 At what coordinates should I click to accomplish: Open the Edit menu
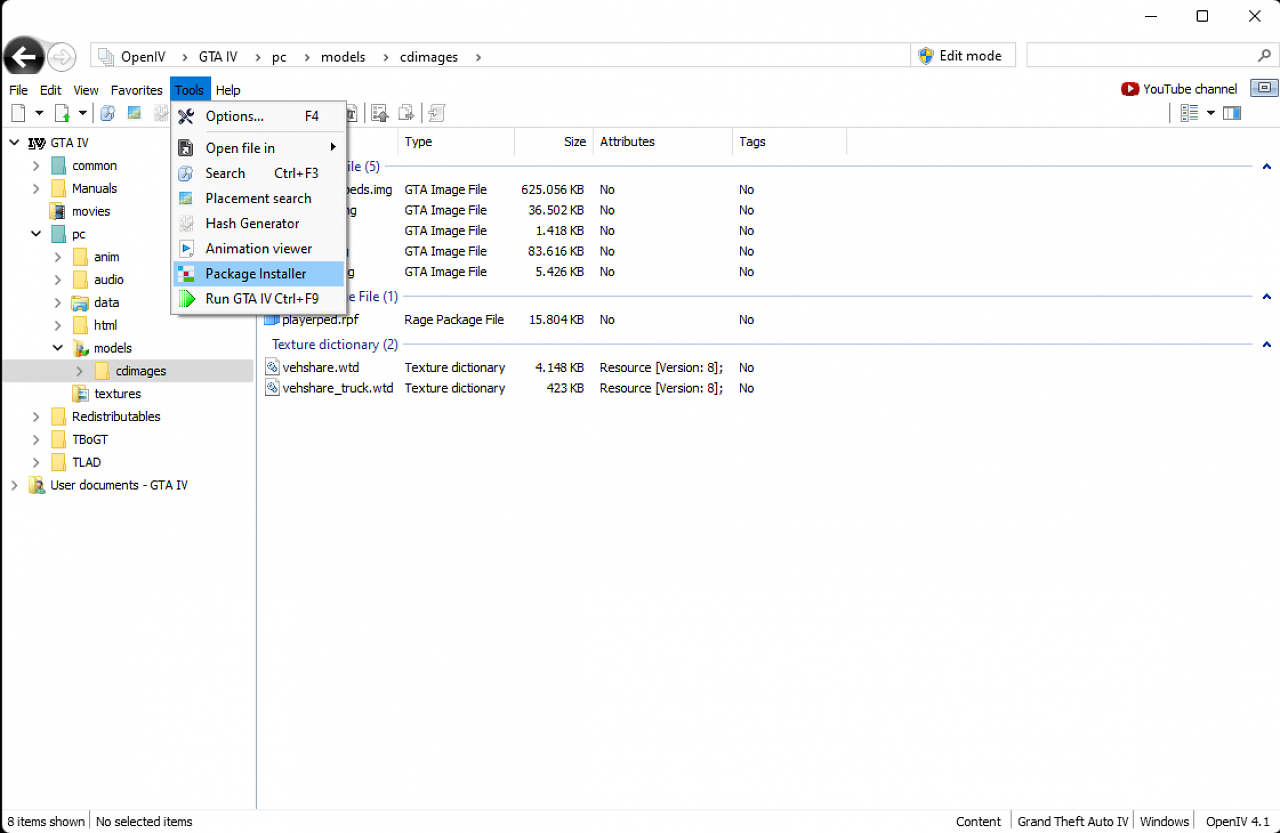coord(51,90)
